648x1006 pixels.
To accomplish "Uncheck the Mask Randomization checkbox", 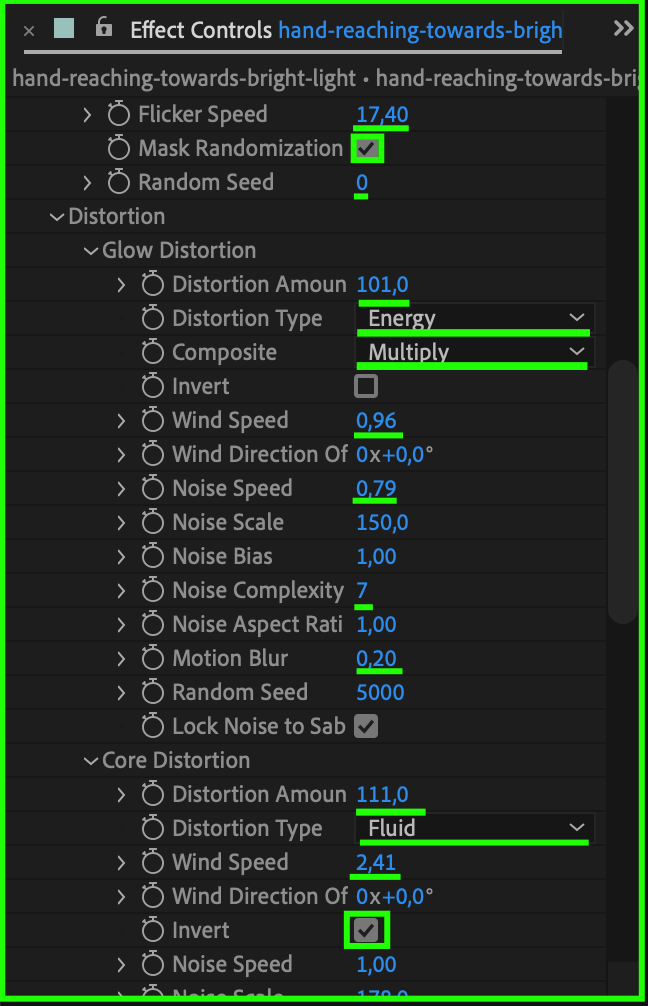I will click(x=366, y=149).
